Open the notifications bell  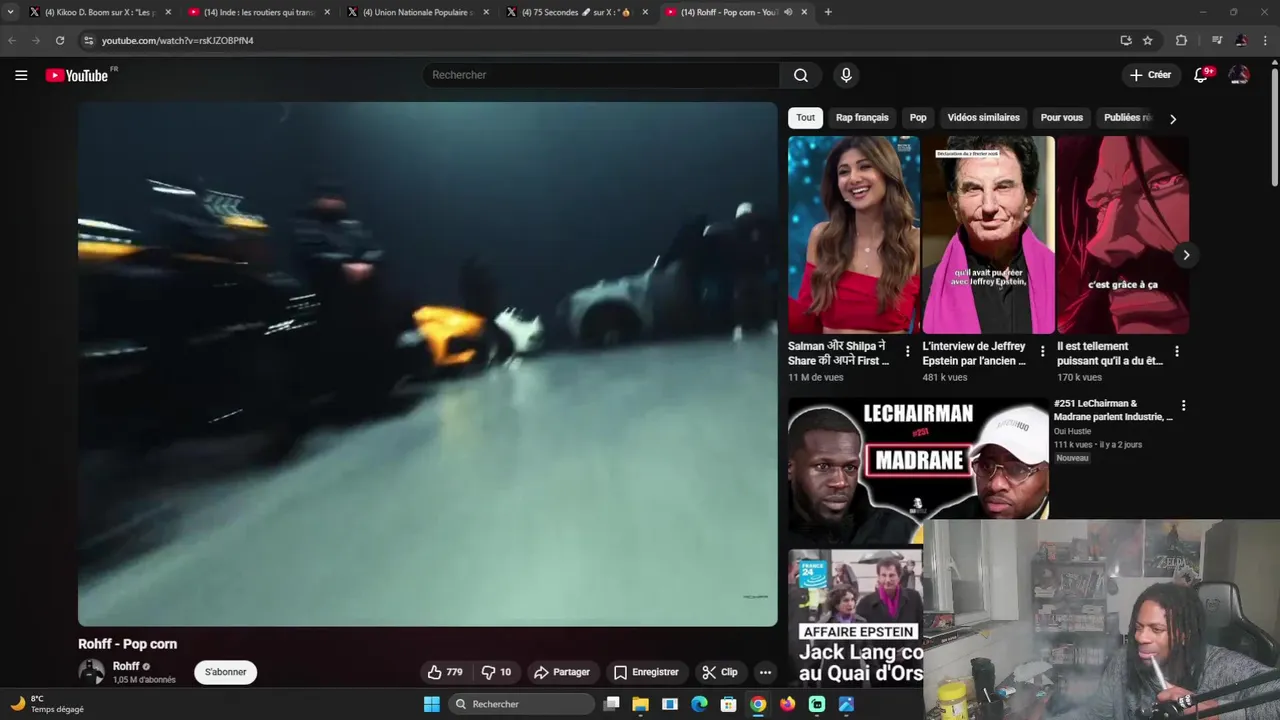[x=1201, y=75]
